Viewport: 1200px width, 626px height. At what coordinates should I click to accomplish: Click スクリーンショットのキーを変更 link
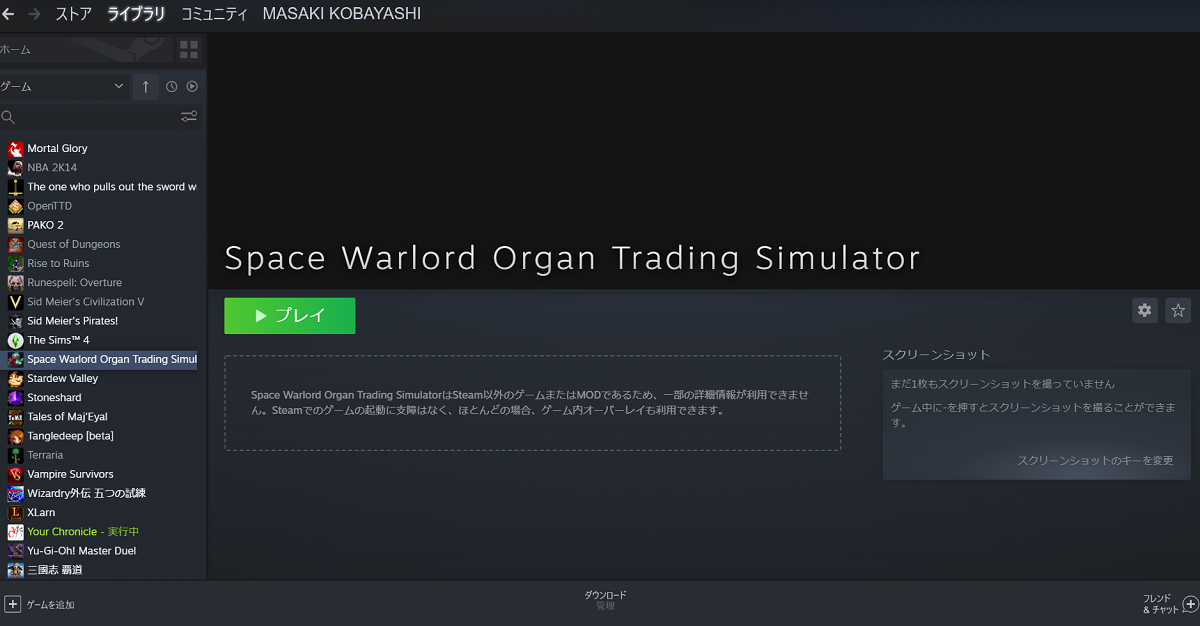pos(1095,461)
